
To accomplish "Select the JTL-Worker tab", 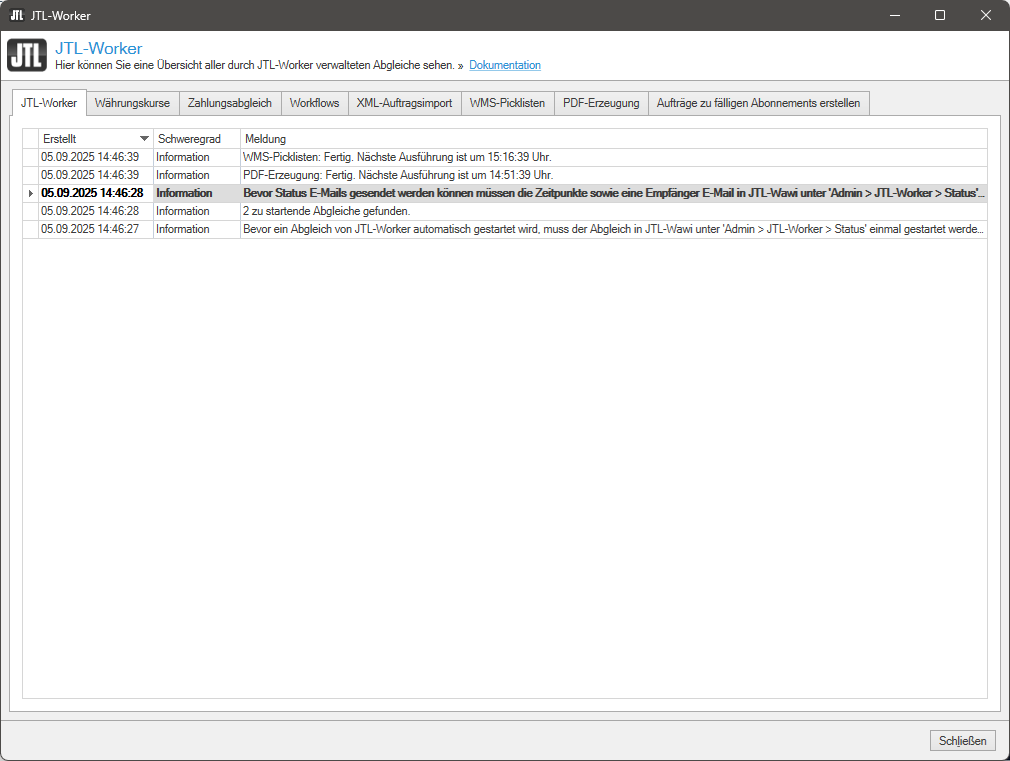I will (49, 103).
